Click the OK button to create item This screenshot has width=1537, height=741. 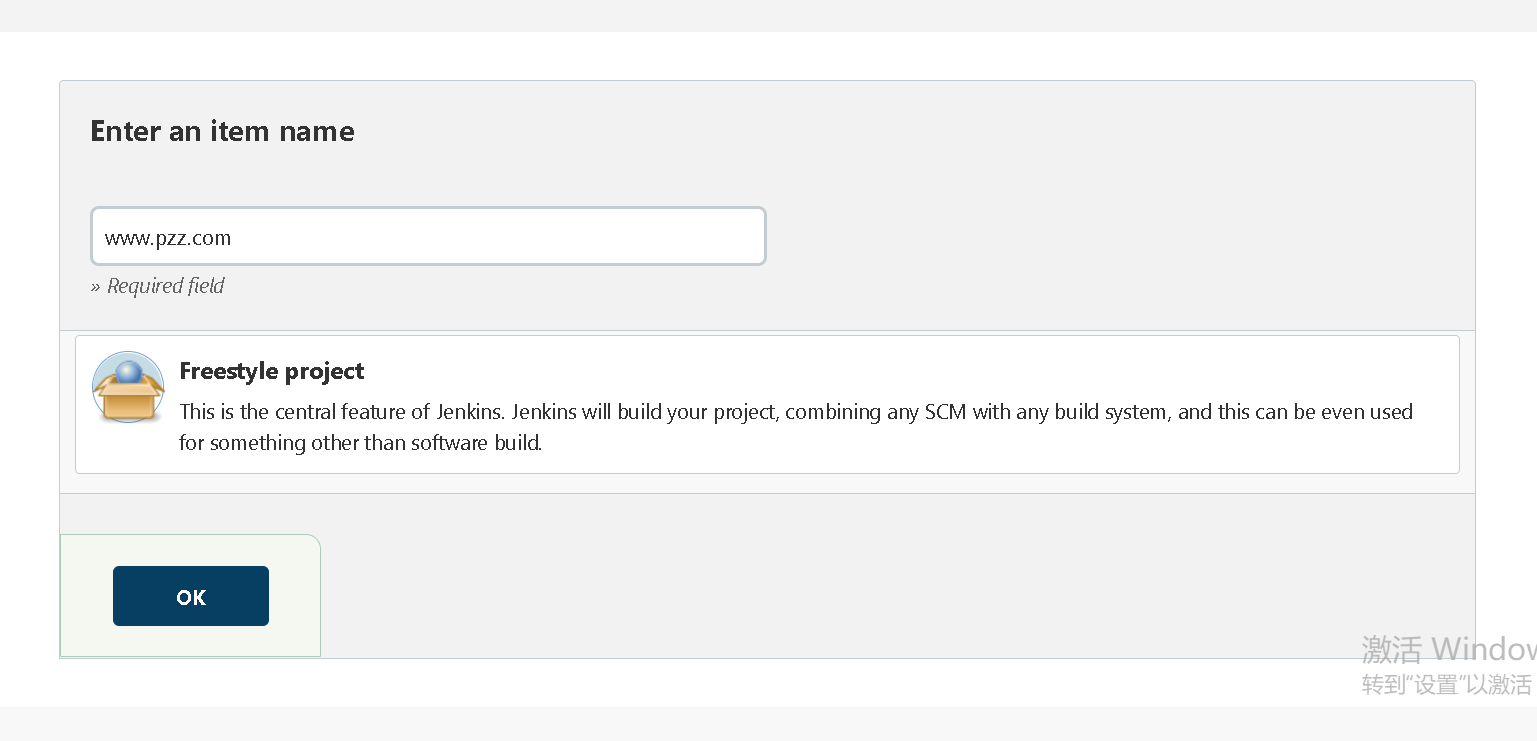[190, 595]
